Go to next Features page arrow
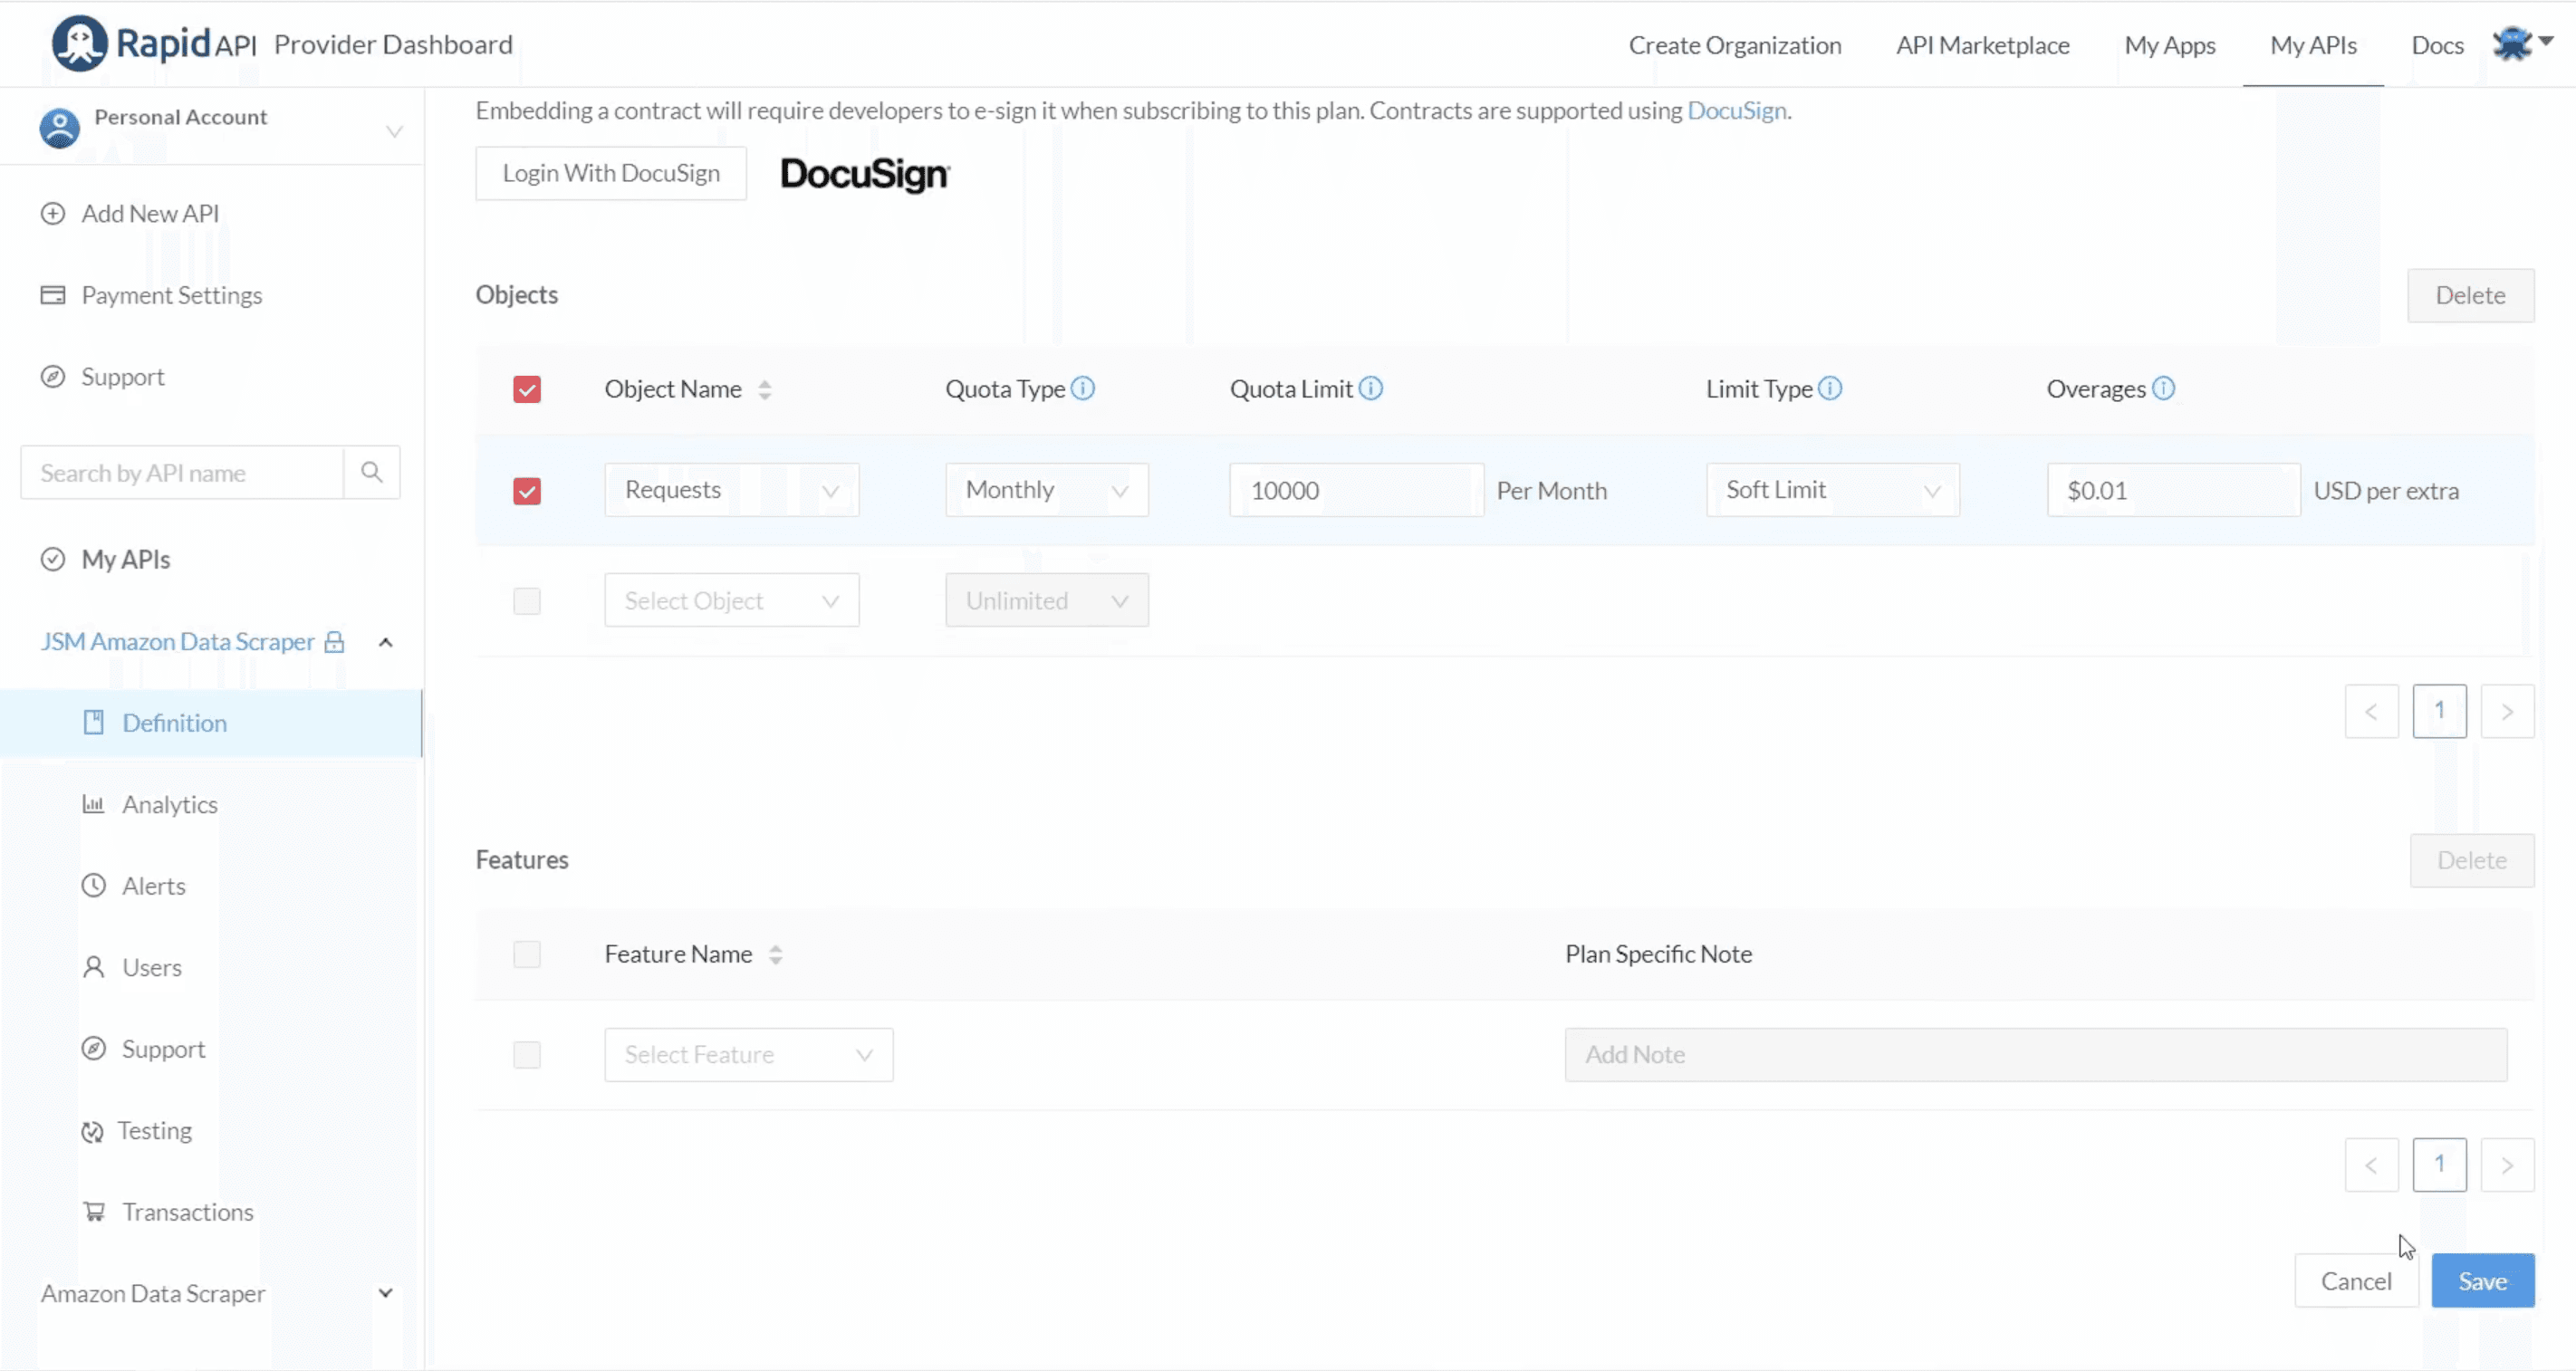Image resolution: width=2576 pixels, height=1371 pixels. pos(2508,1165)
